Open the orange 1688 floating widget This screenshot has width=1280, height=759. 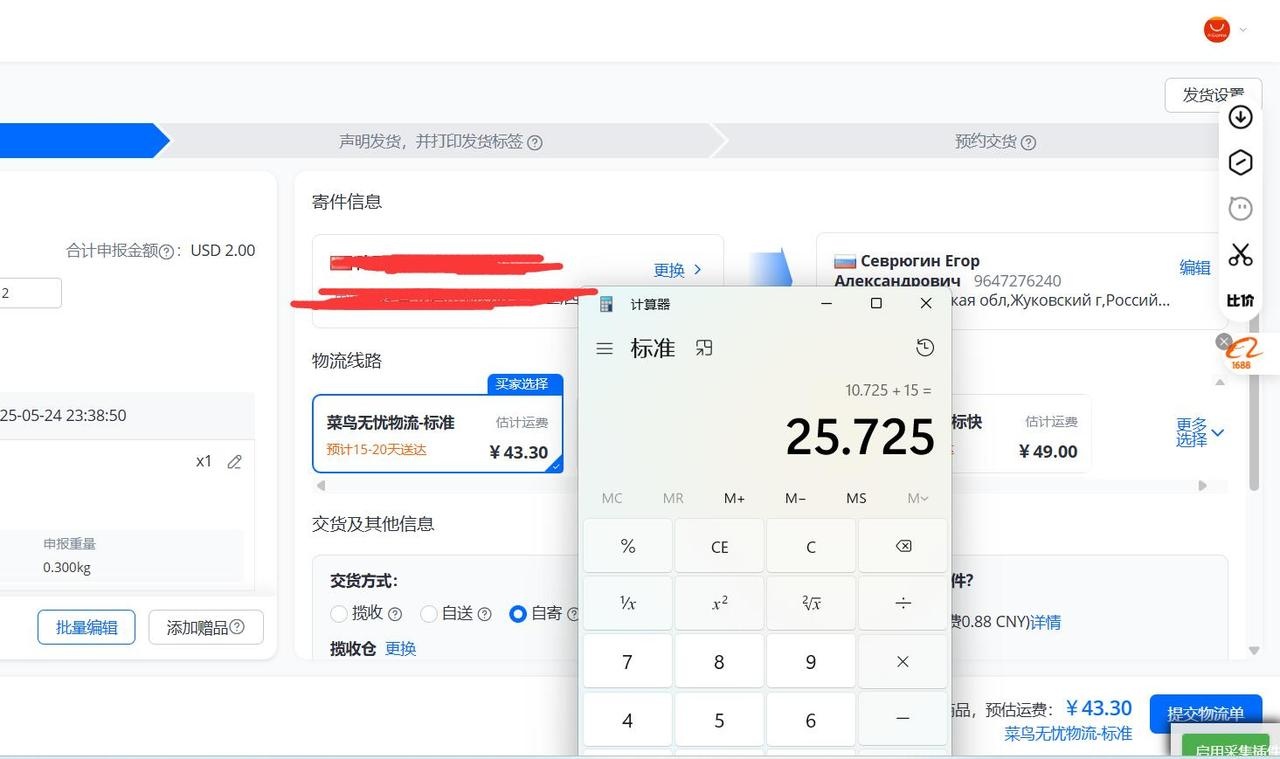tap(1246, 353)
